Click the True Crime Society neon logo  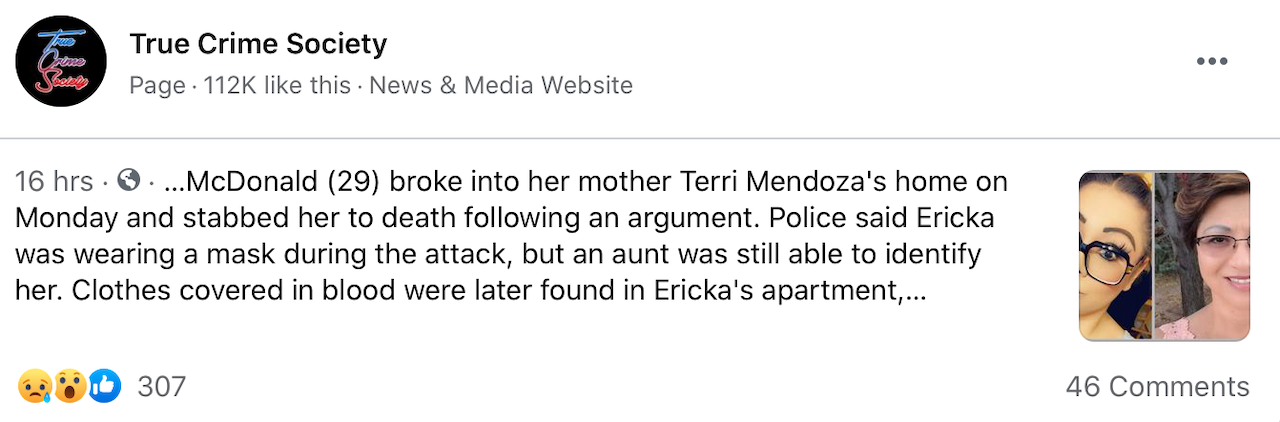click(x=61, y=62)
